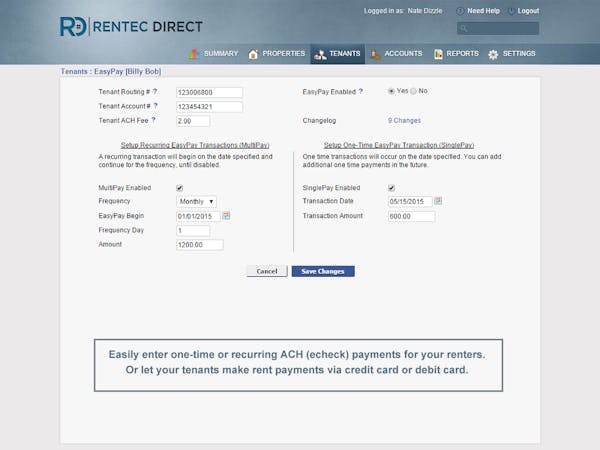
Task: Click the Rentec Direct logo
Action: point(131,26)
